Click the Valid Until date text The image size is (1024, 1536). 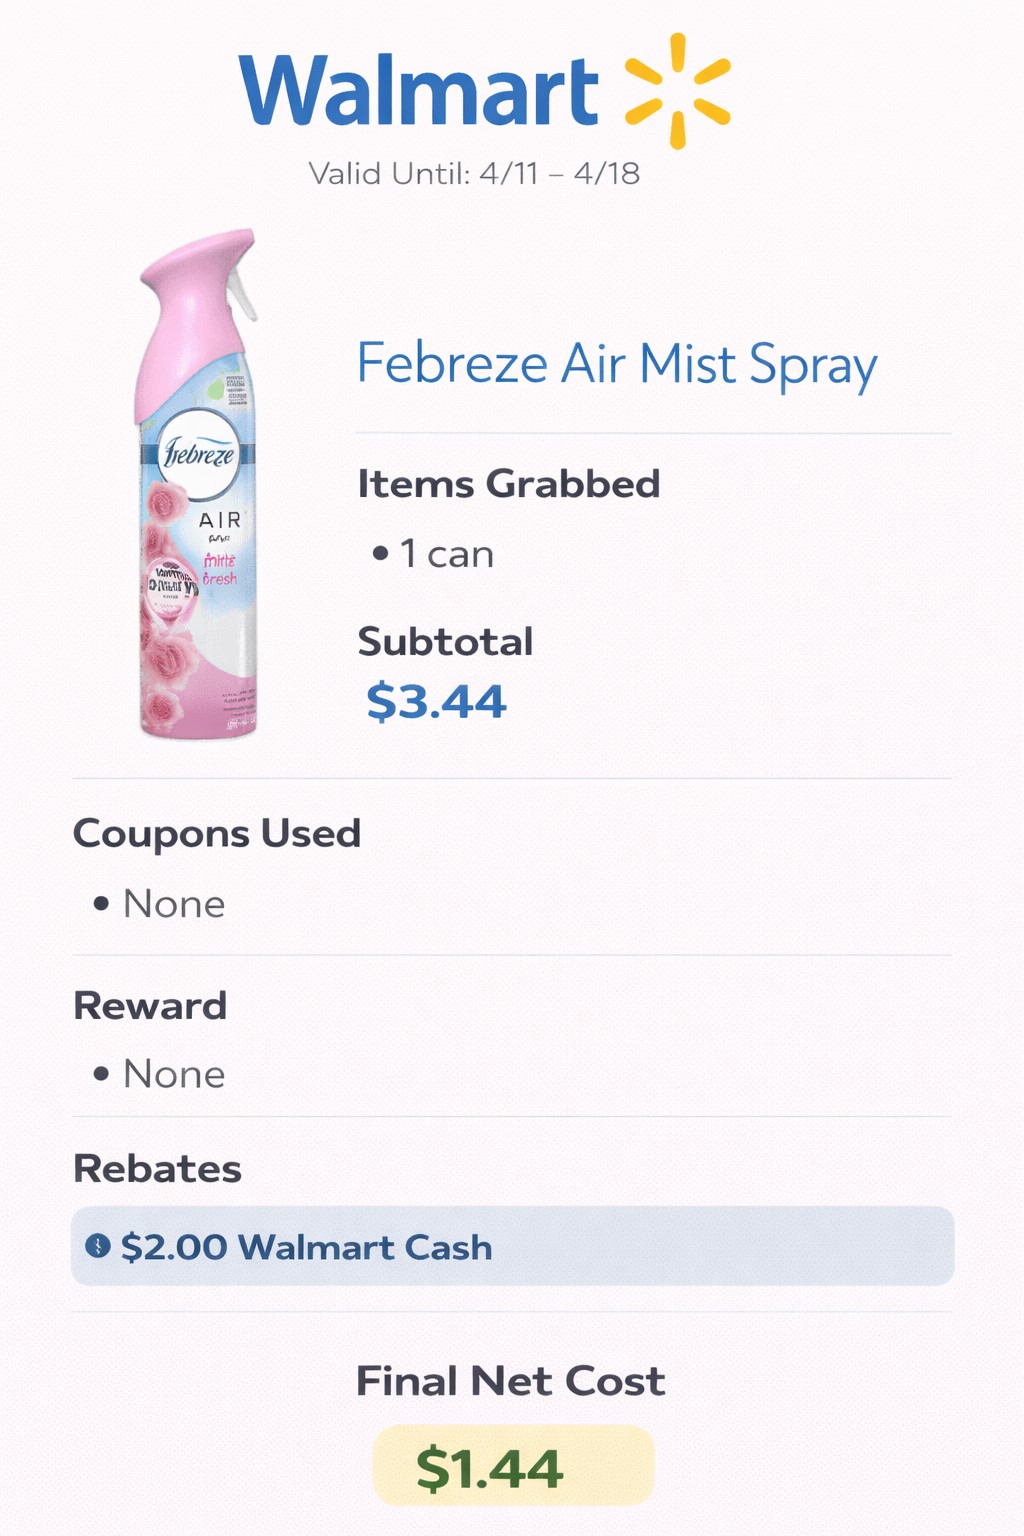474,173
